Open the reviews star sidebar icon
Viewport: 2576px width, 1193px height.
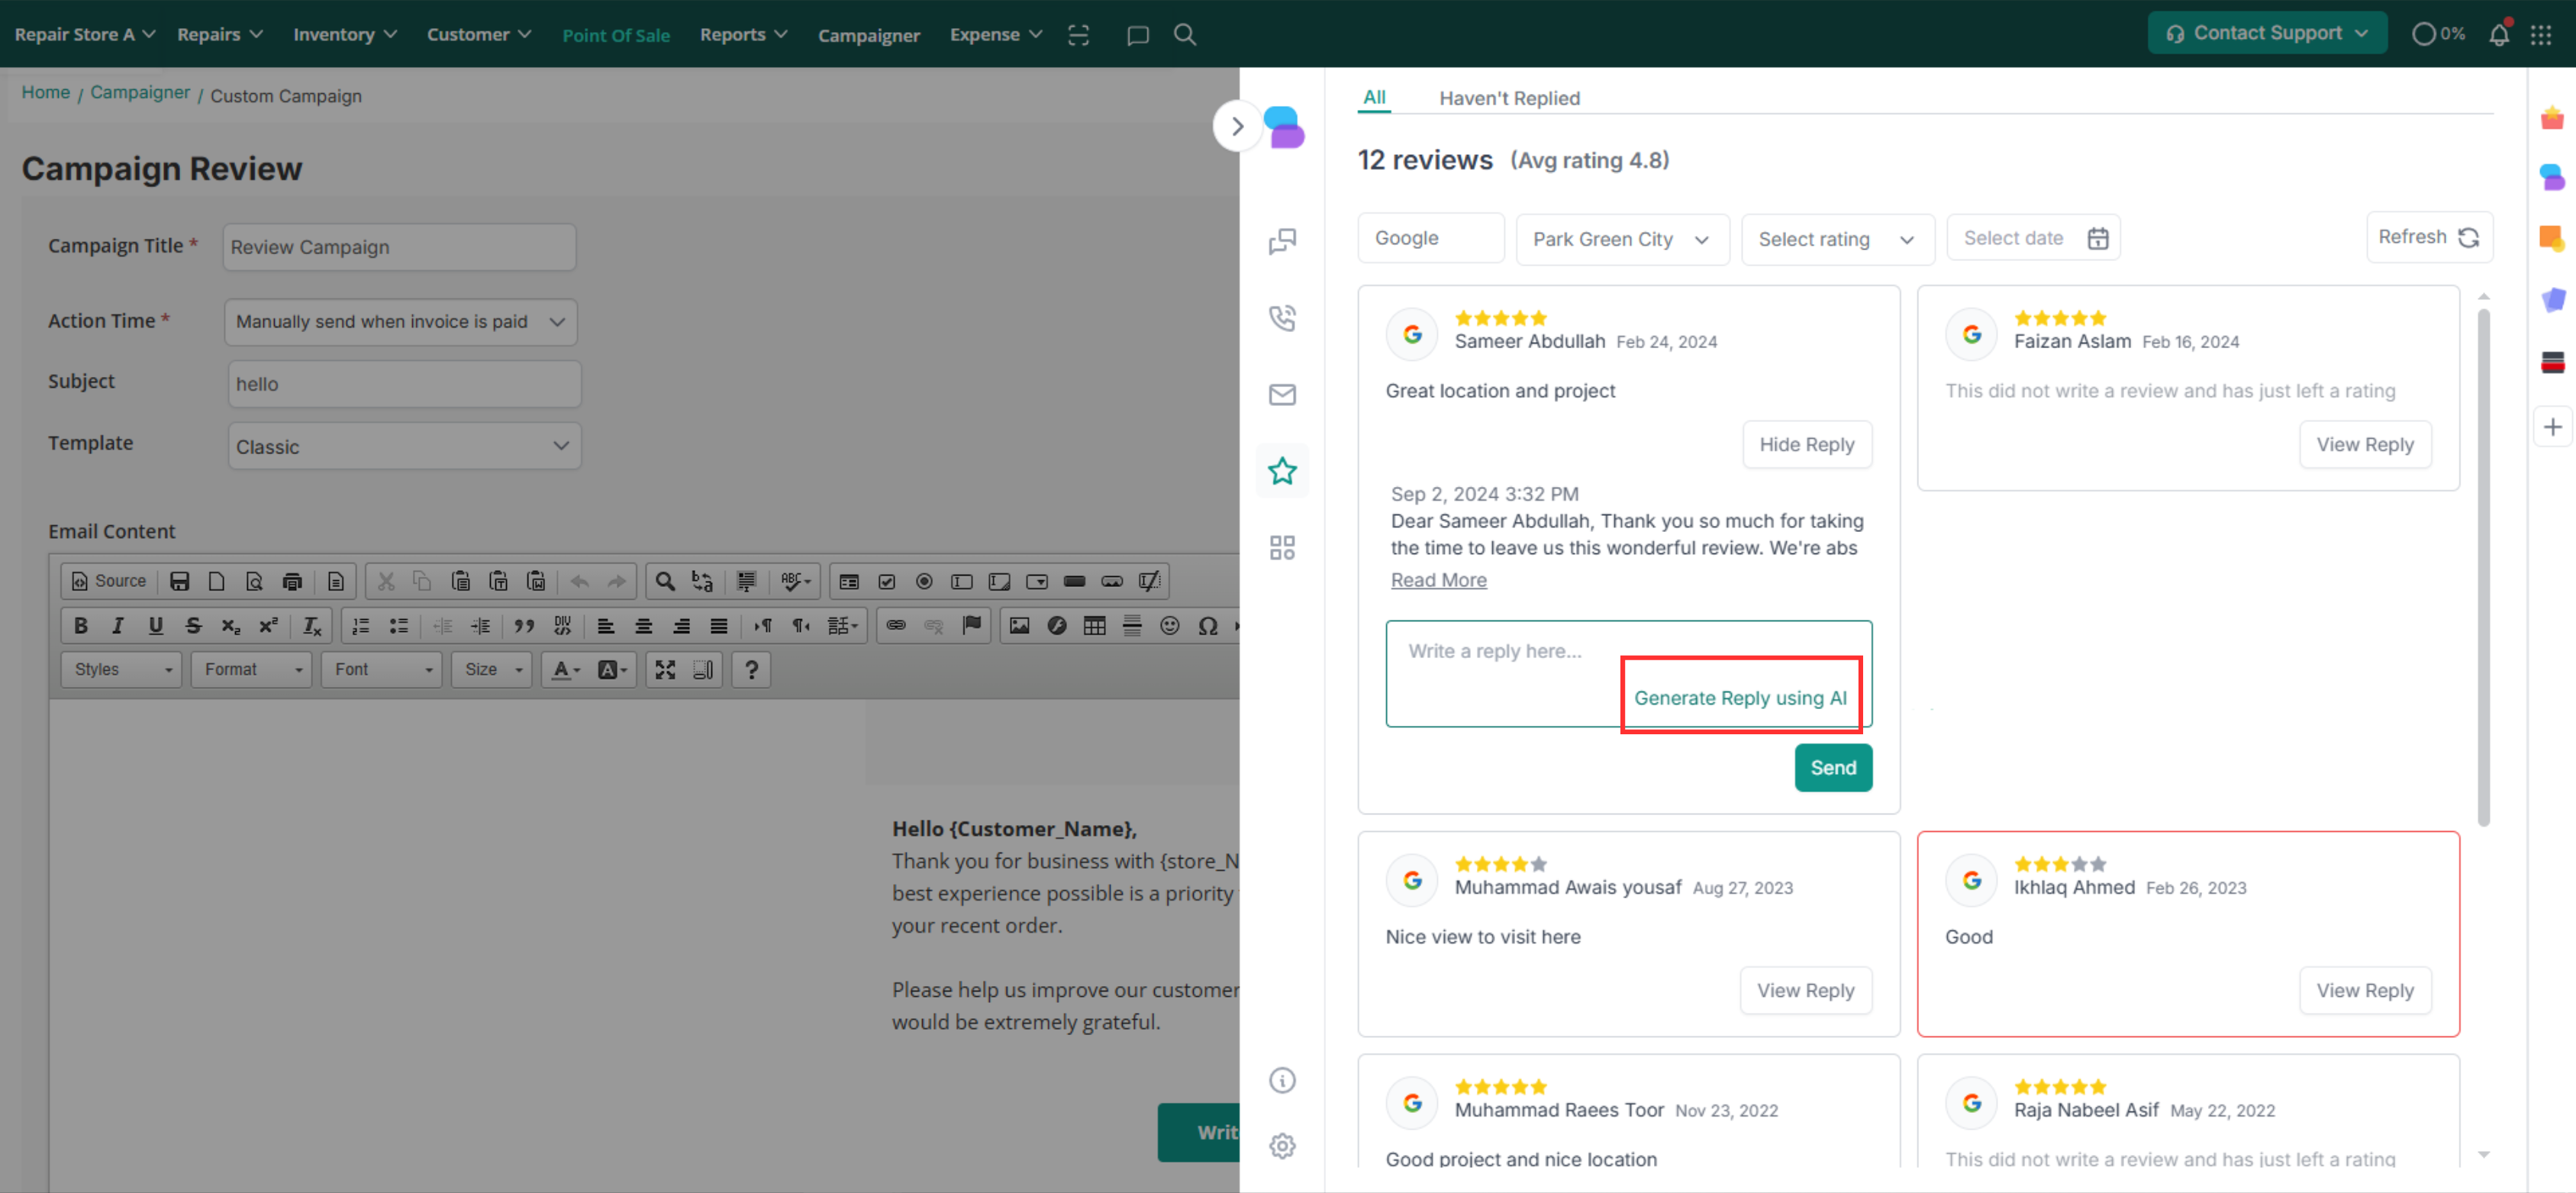(1282, 471)
